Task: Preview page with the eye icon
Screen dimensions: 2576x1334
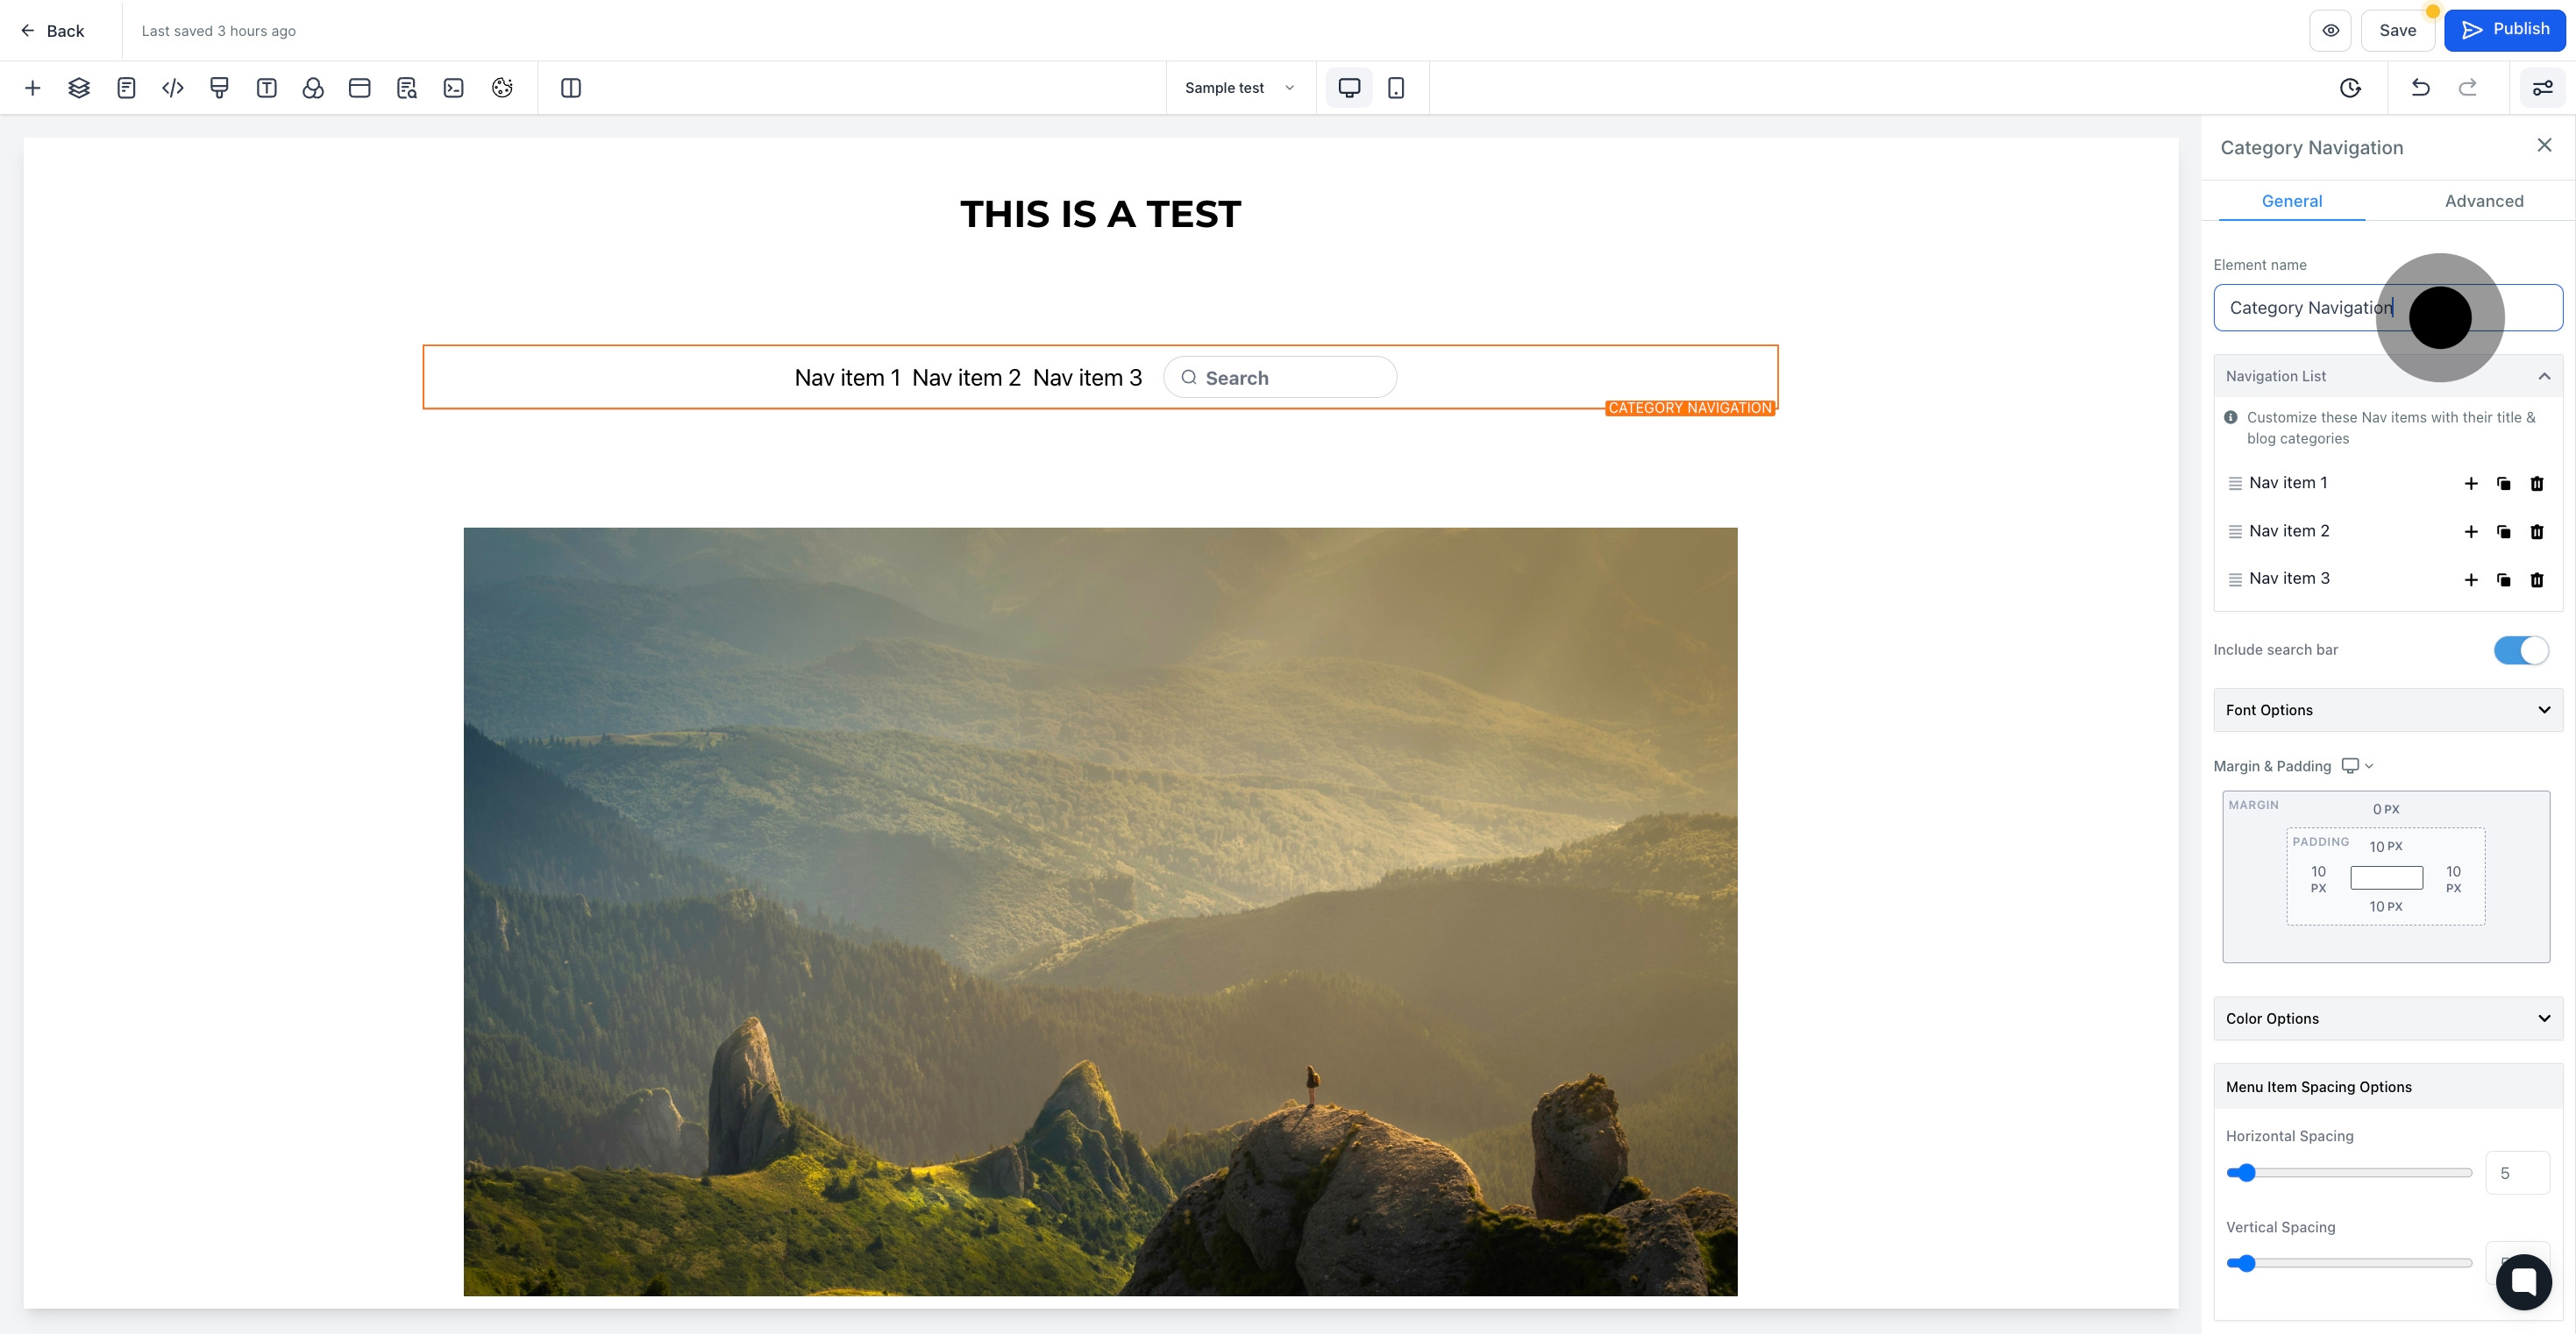Action: pos(2330,30)
